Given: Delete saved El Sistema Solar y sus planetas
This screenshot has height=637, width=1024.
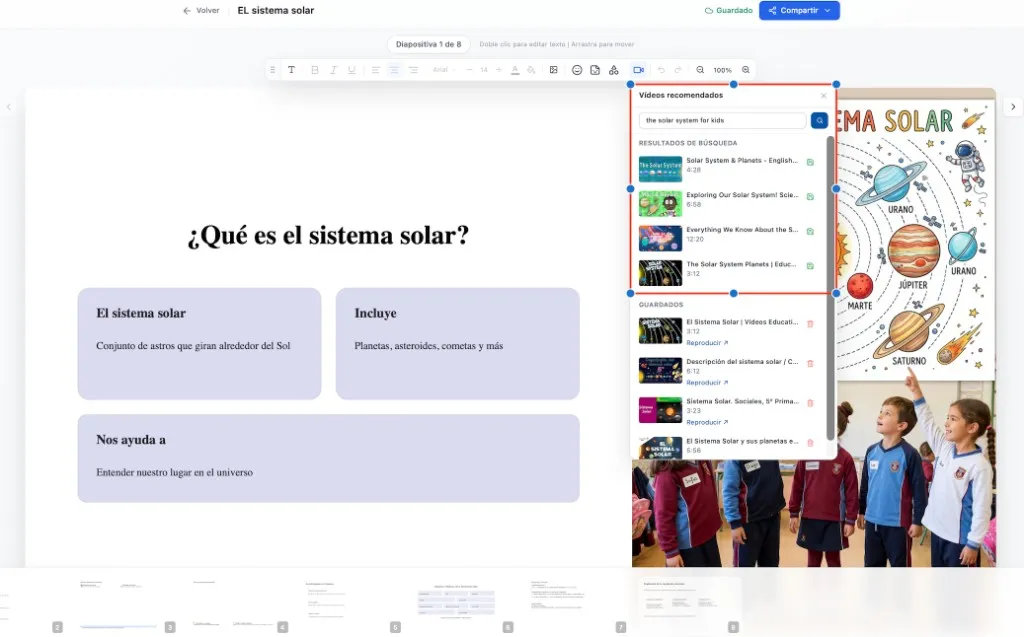Looking at the screenshot, I should (x=810, y=443).
